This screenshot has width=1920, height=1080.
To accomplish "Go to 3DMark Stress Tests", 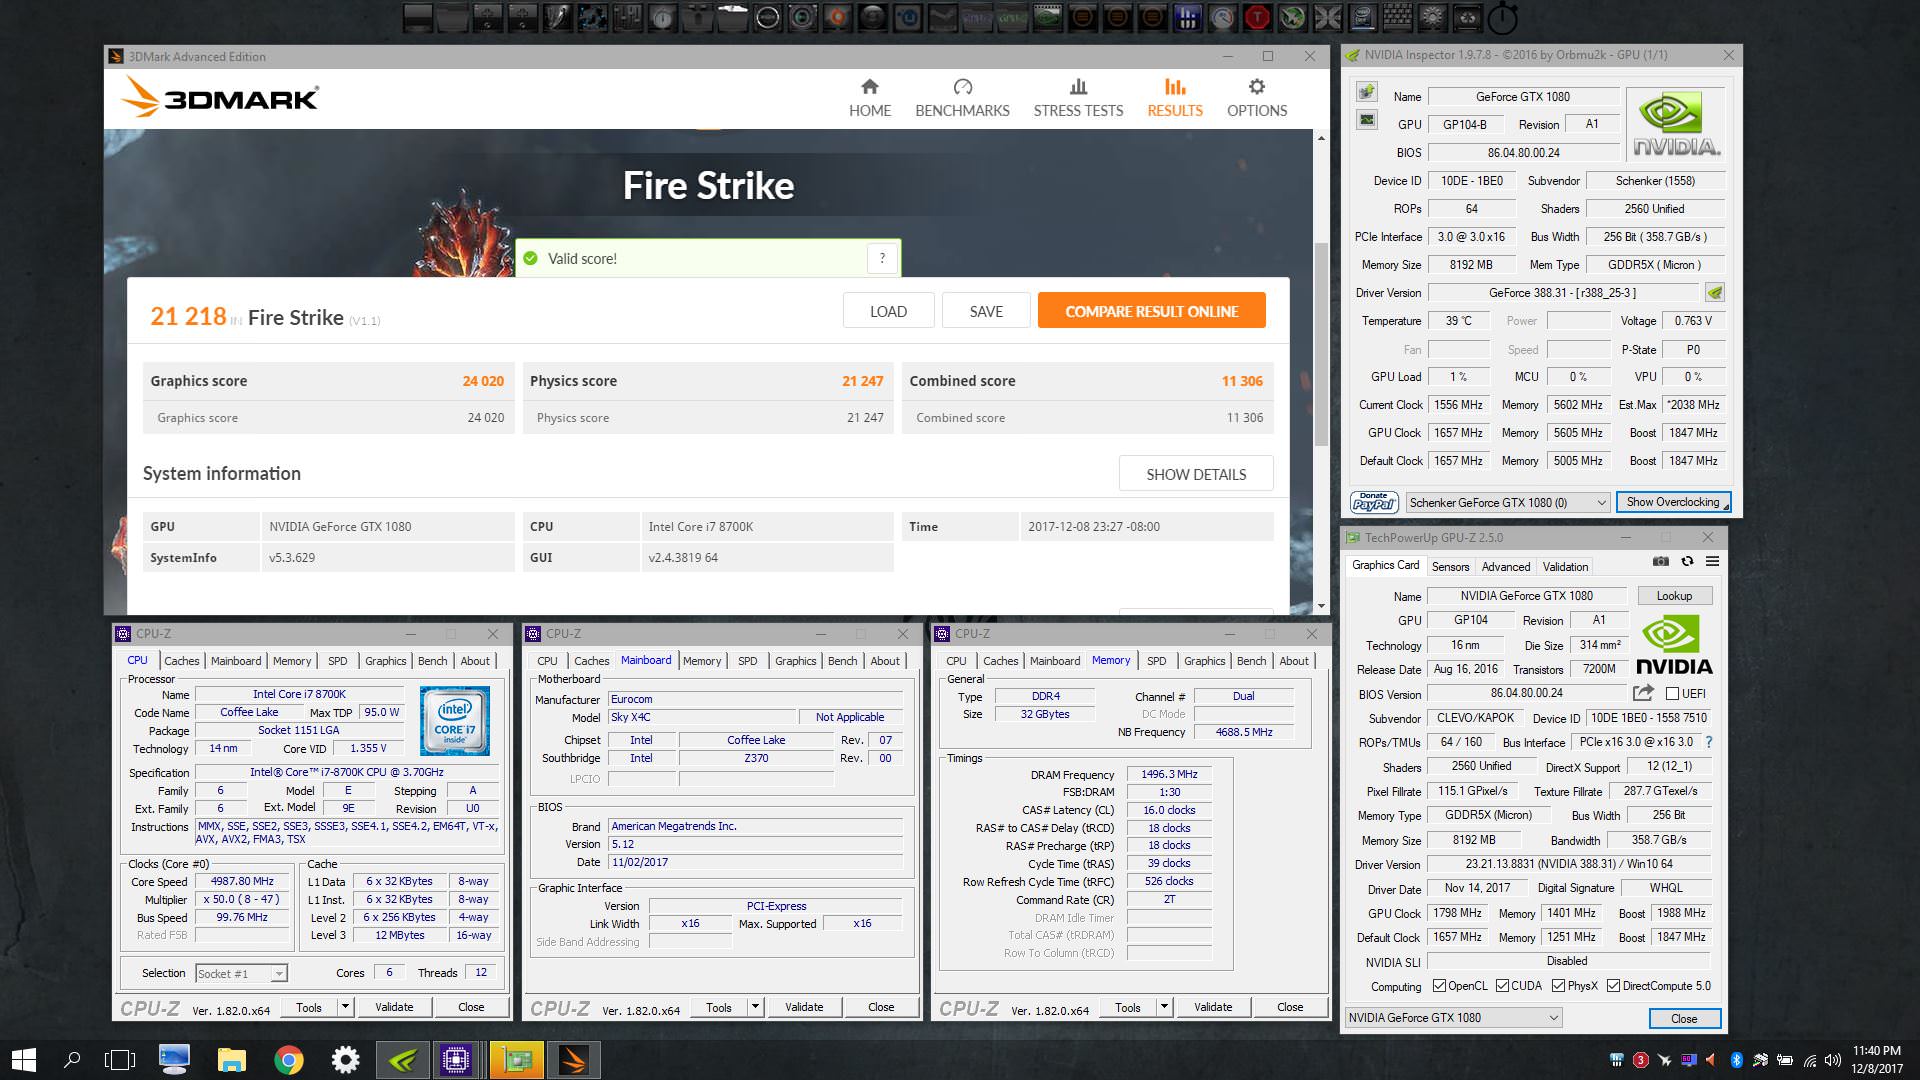I will (1078, 98).
